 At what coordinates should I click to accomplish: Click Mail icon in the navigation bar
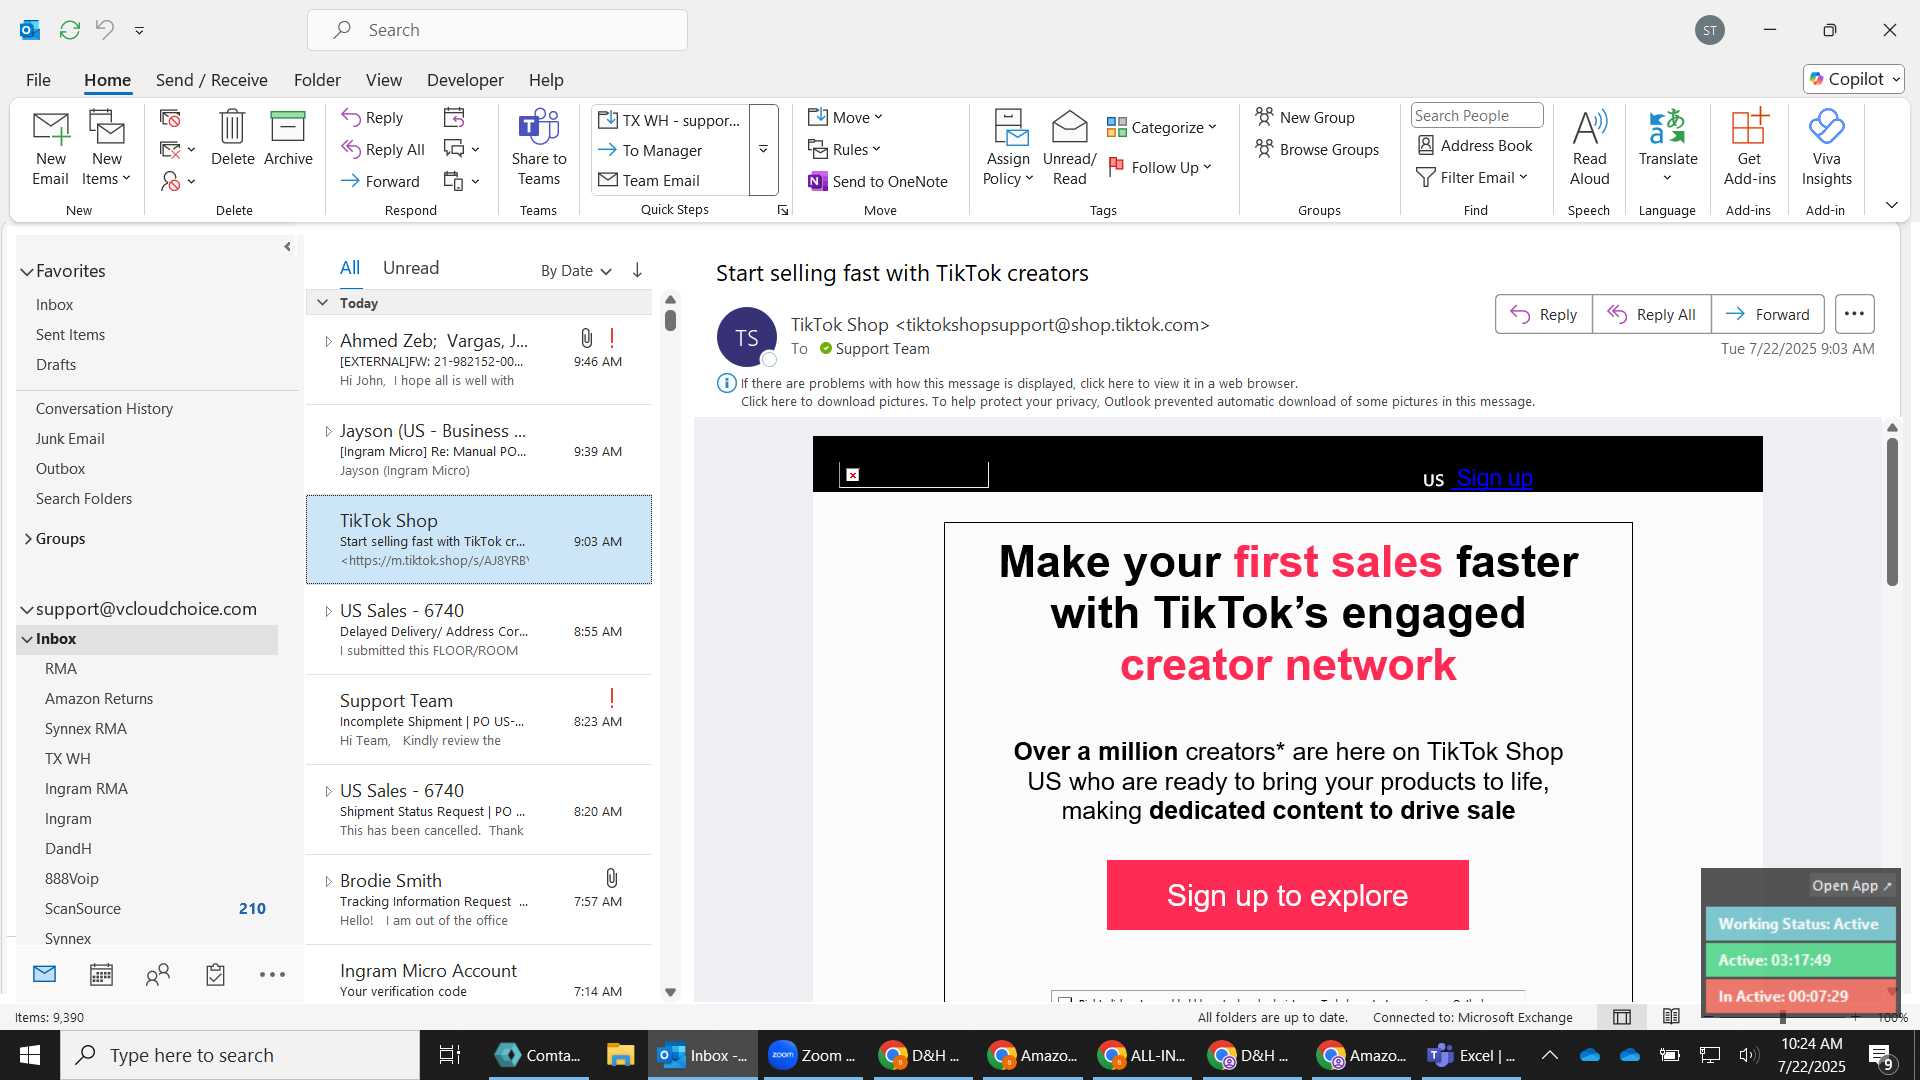[44, 974]
